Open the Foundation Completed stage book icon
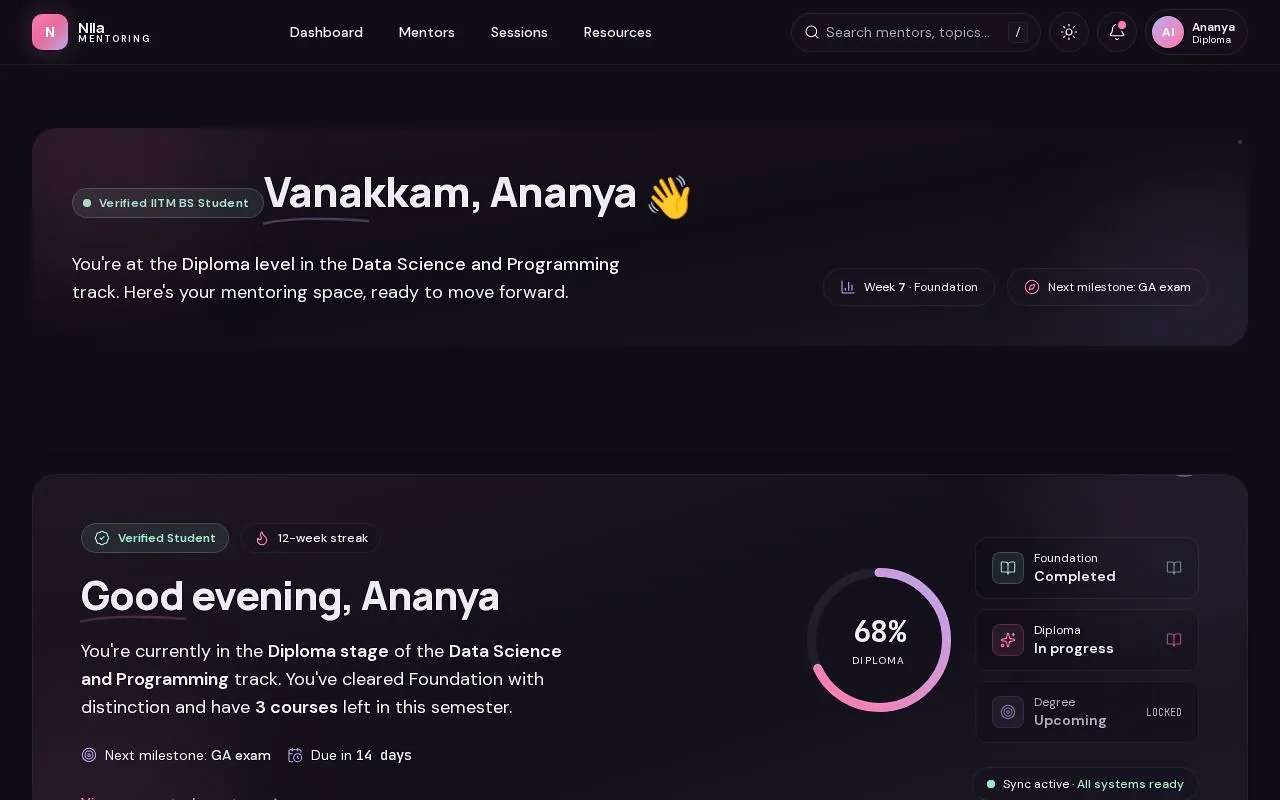Image resolution: width=1280 pixels, height=800 pixels. [1174, 568]
